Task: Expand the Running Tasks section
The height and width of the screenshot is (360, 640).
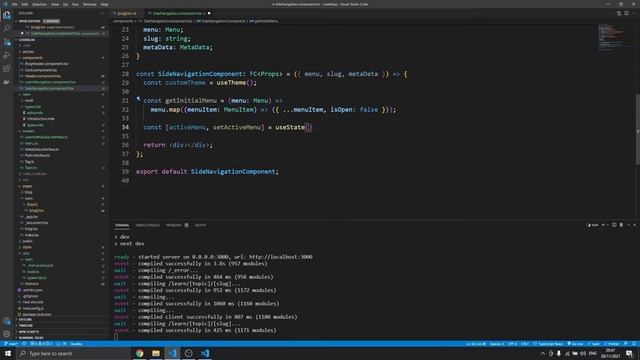Action: 31,338
